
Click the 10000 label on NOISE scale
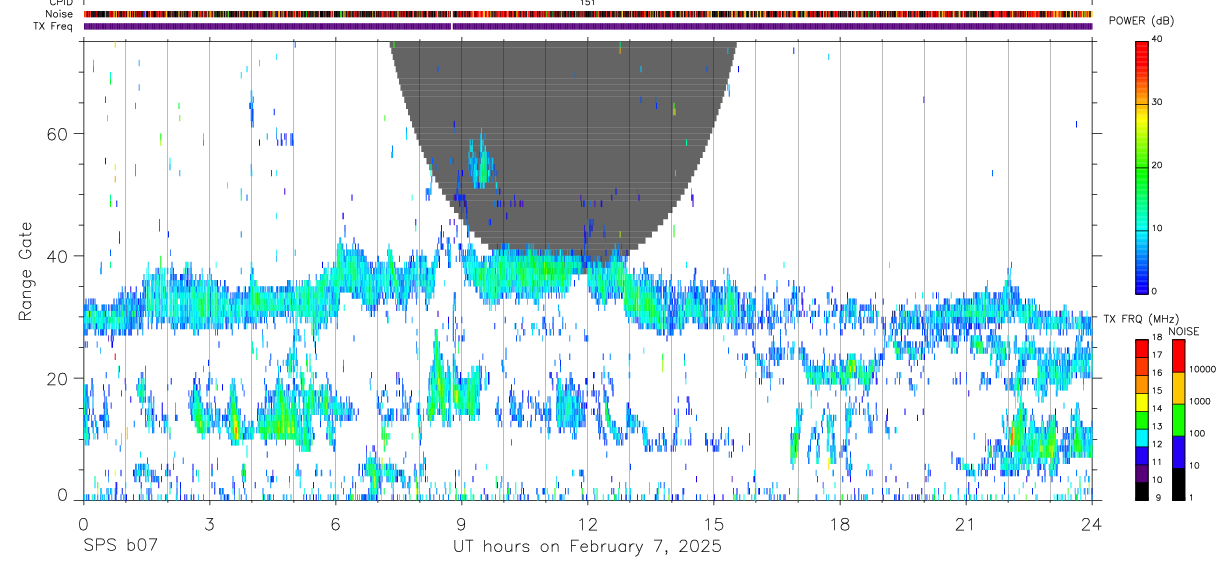[1202, 369]
